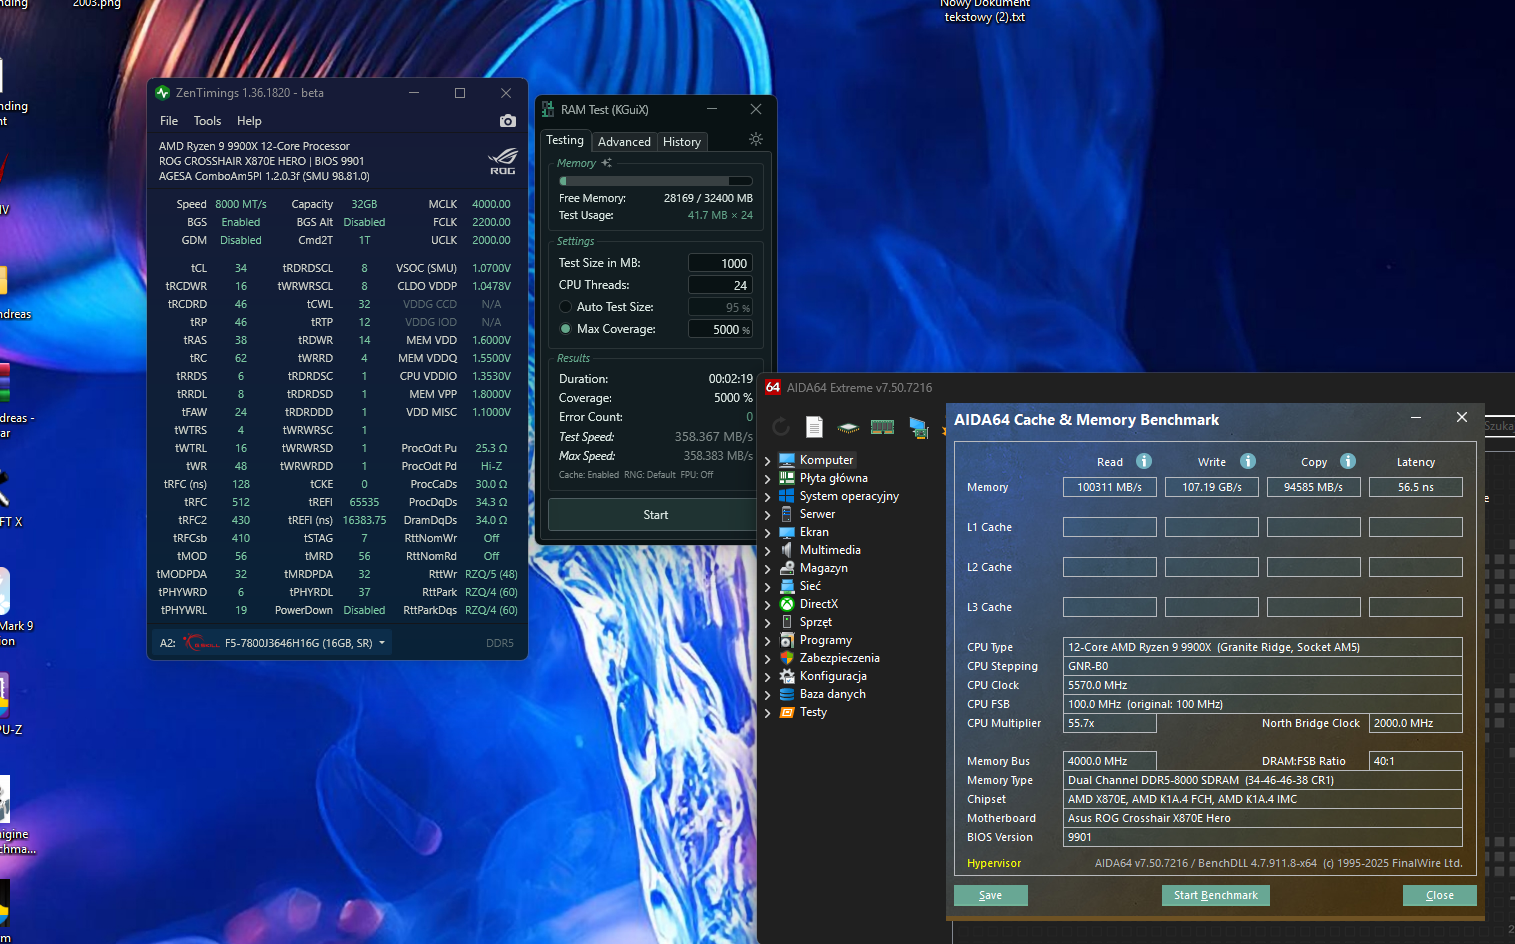Click the Free Memory usage bar
The image size is (1515, 944).
655,181
